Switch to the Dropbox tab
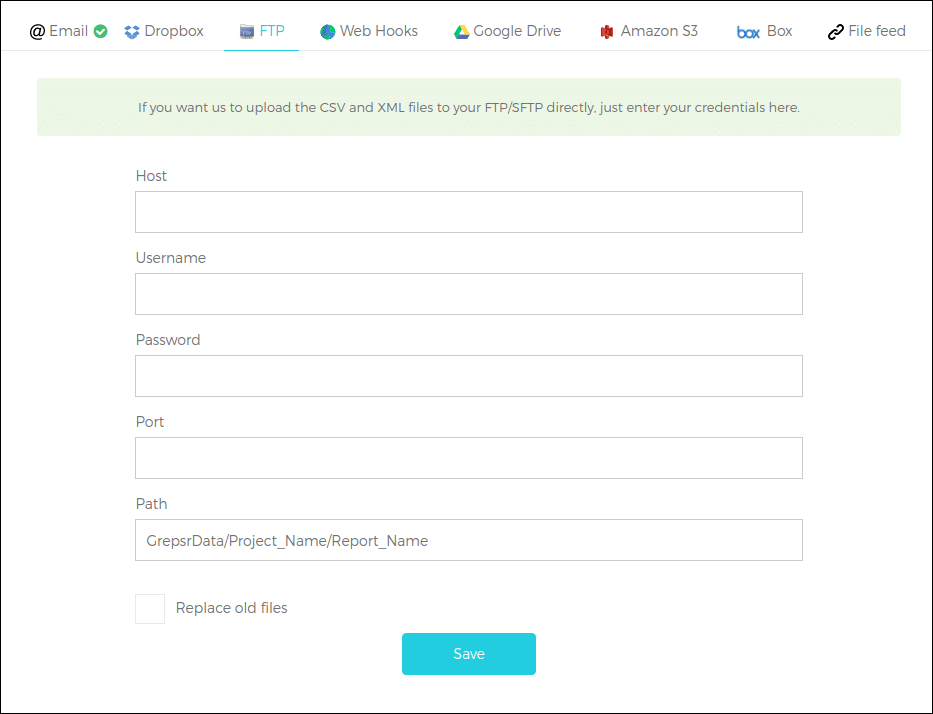 coord(164,31)
